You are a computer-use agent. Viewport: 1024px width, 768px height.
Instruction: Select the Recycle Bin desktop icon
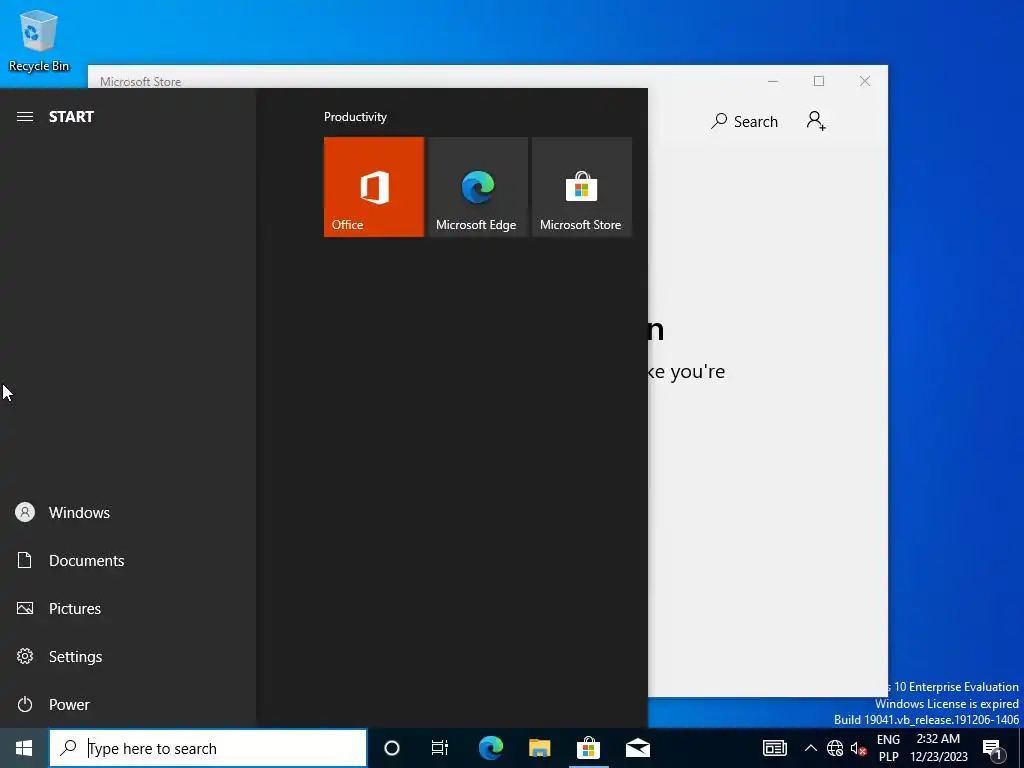tap(39, 40)
